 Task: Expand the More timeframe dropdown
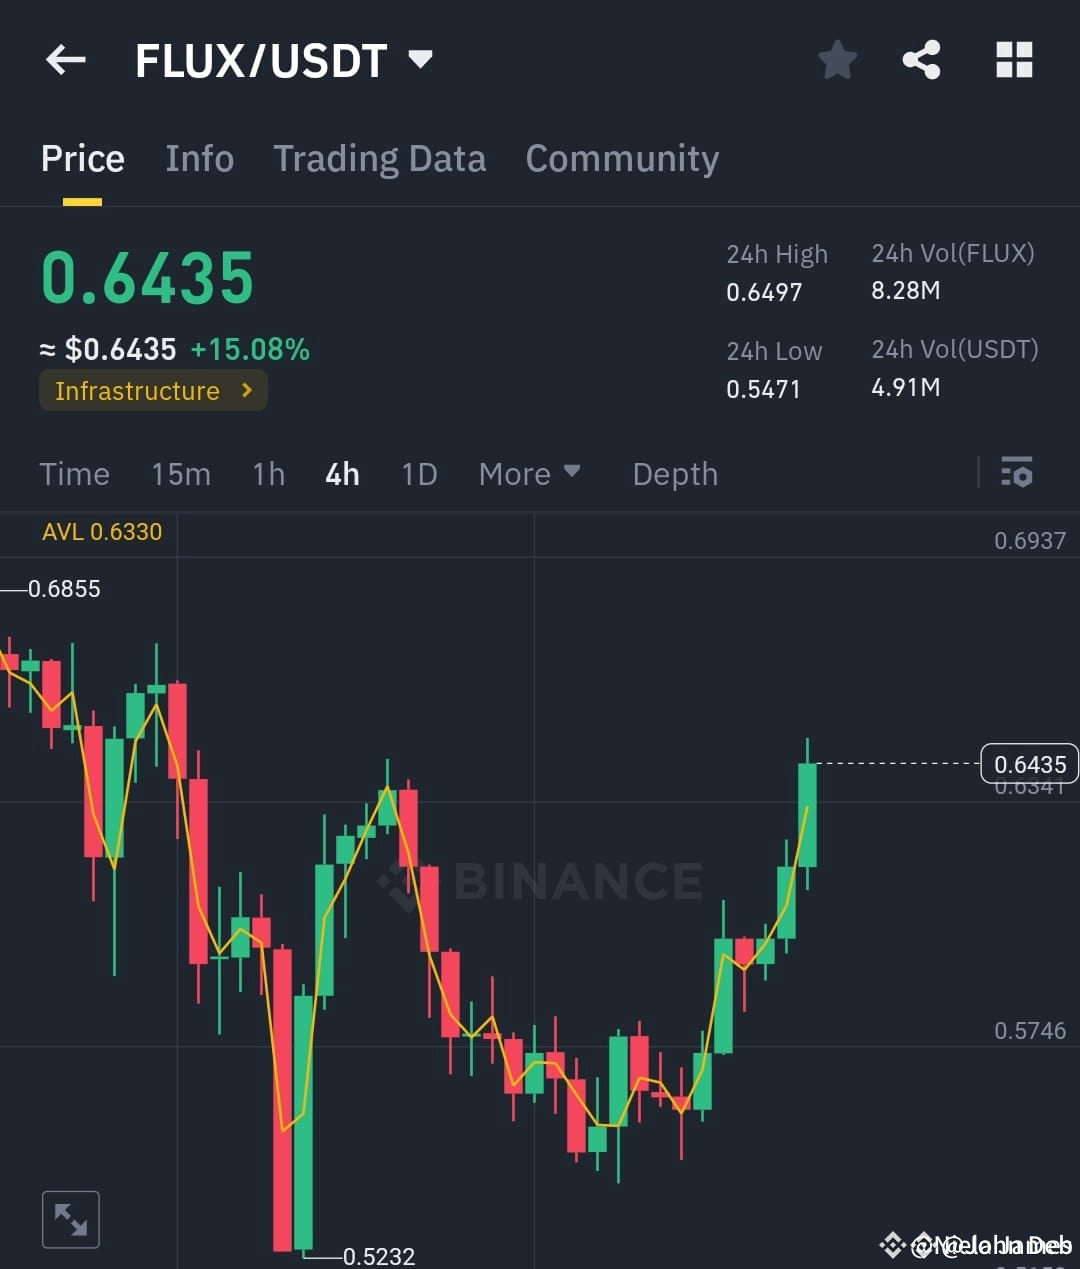(530, 474)
